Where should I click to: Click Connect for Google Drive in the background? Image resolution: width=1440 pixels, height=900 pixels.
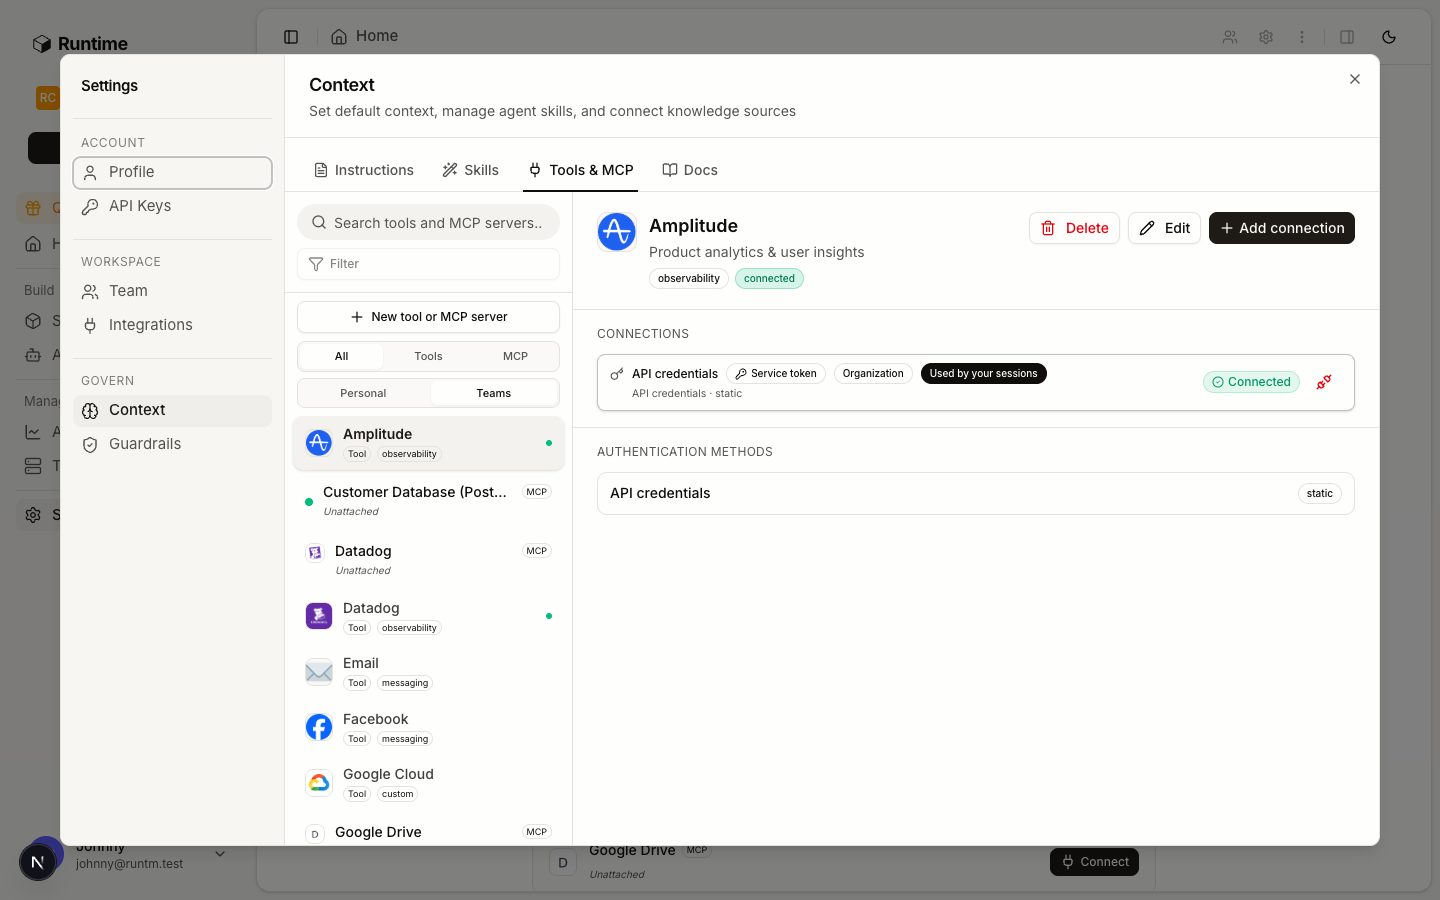1094,862
